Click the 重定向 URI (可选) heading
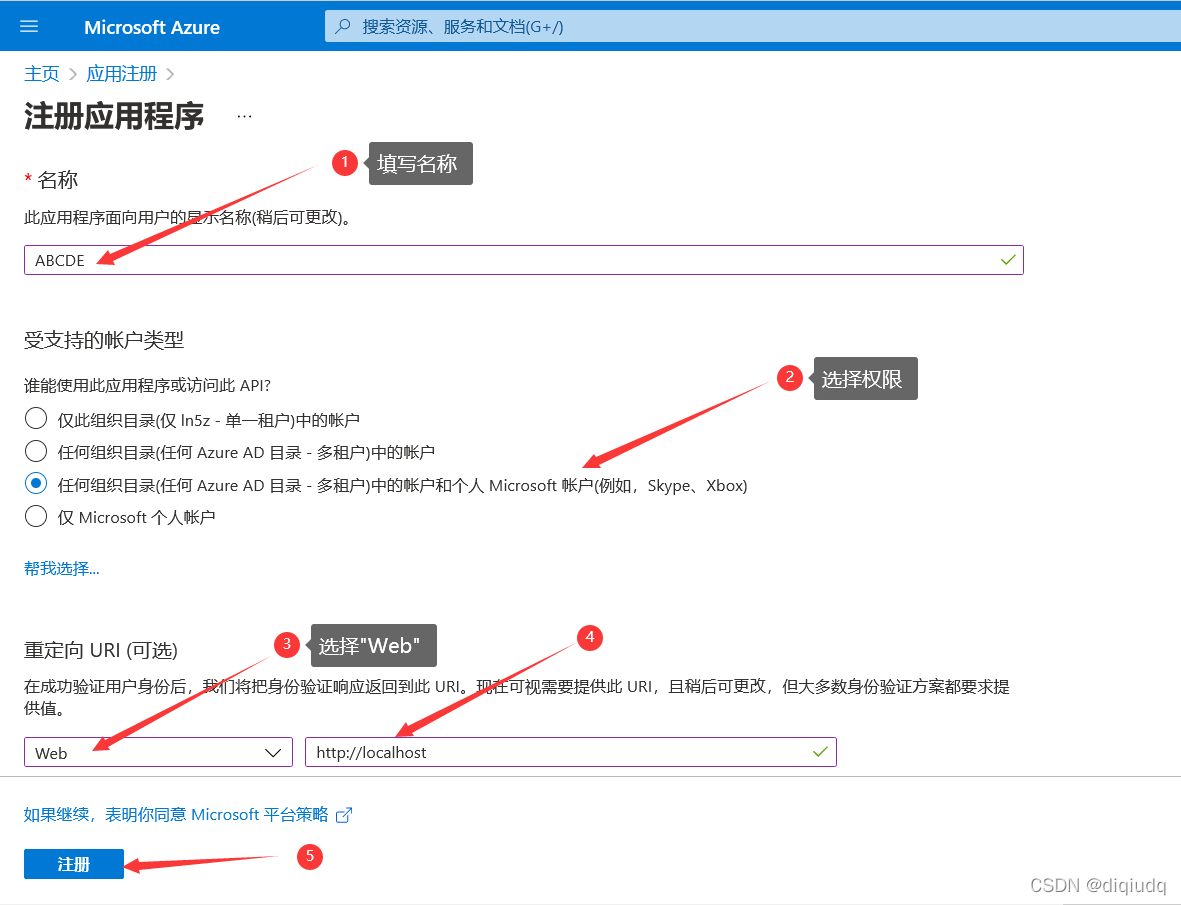The width and height of the screenshot is (1181, 905). (101, 650)
